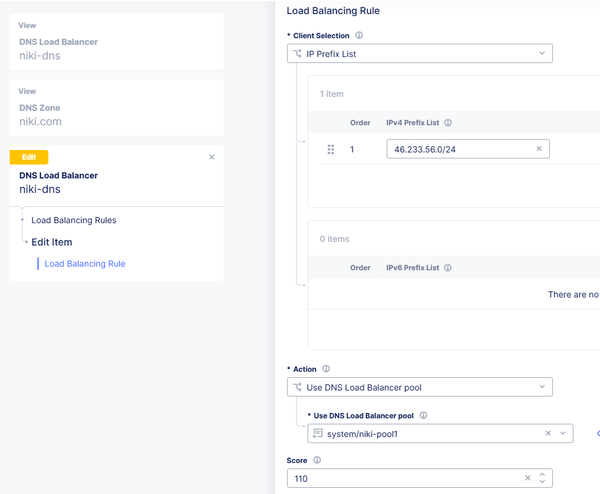Click the IPv4 Prefix List info icon

pyautogui.click(x=448, y=123)
